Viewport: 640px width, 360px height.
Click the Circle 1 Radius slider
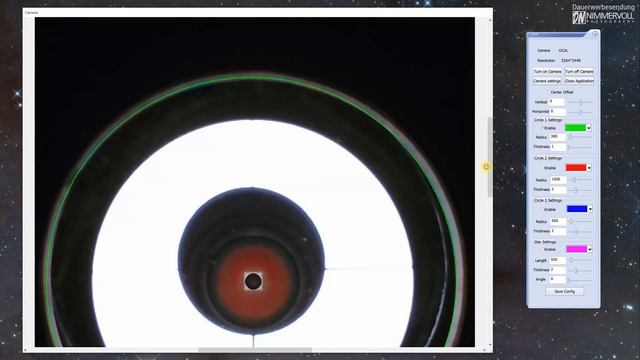click(580, 138)
